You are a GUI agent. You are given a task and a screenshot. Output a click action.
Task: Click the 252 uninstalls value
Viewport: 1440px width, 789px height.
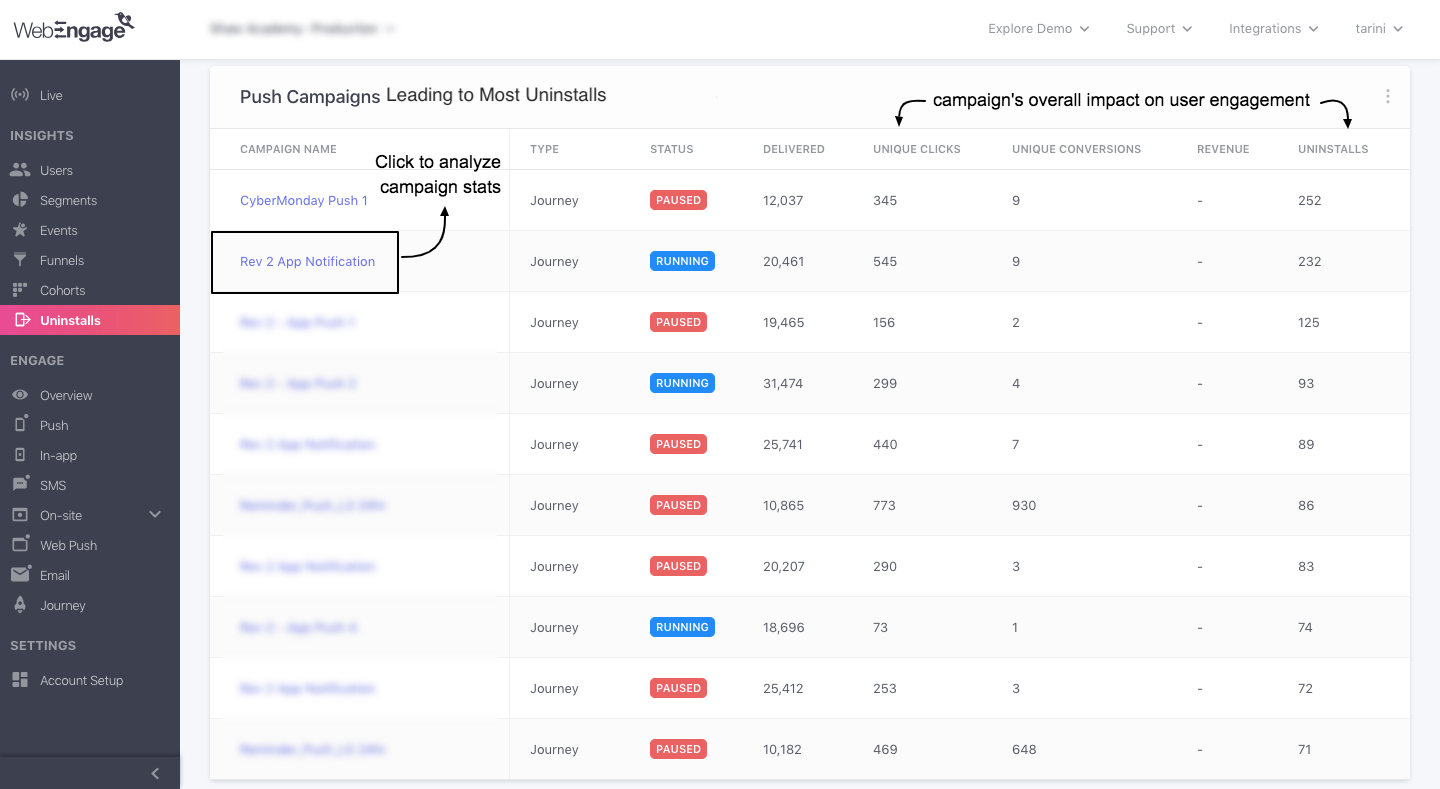[x=1310, y=200]
